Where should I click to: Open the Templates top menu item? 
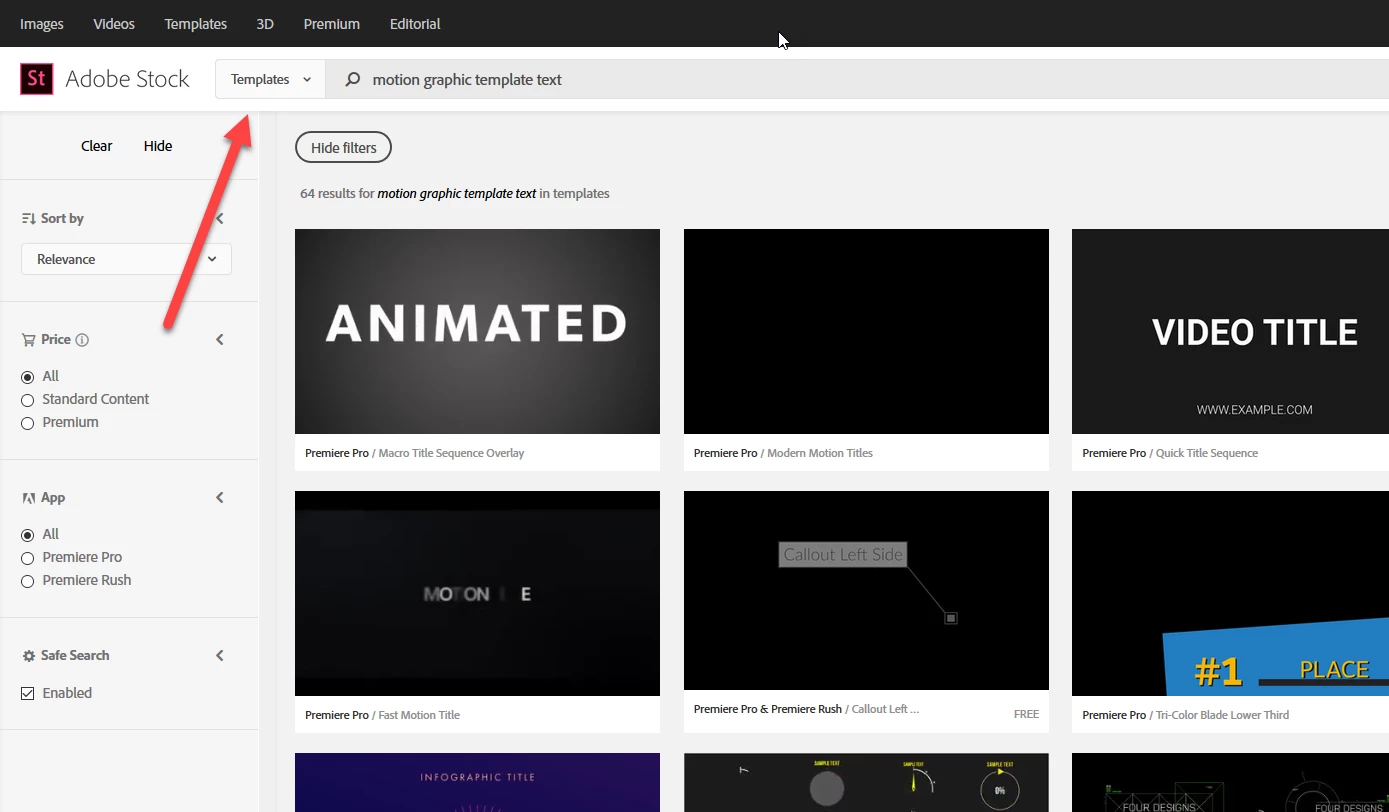[196, 24]
